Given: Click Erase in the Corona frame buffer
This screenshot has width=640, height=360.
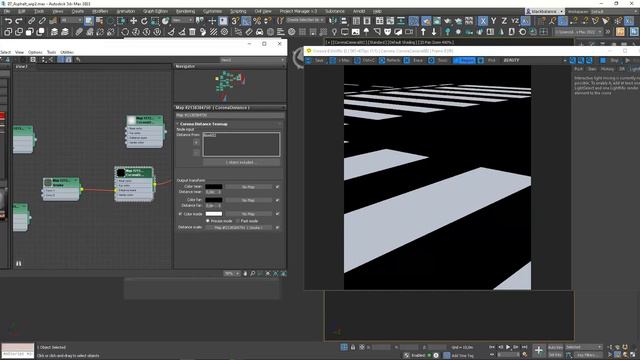Looking at the screenshot, I should point(414,60).
